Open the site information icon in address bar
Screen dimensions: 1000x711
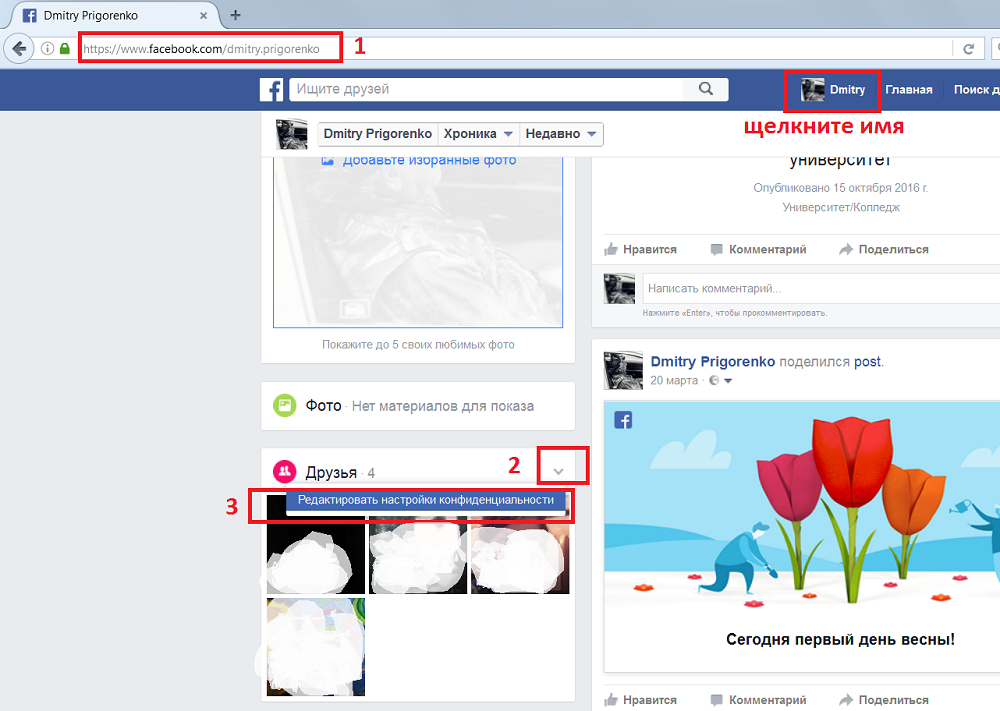(x=47, y=48)
